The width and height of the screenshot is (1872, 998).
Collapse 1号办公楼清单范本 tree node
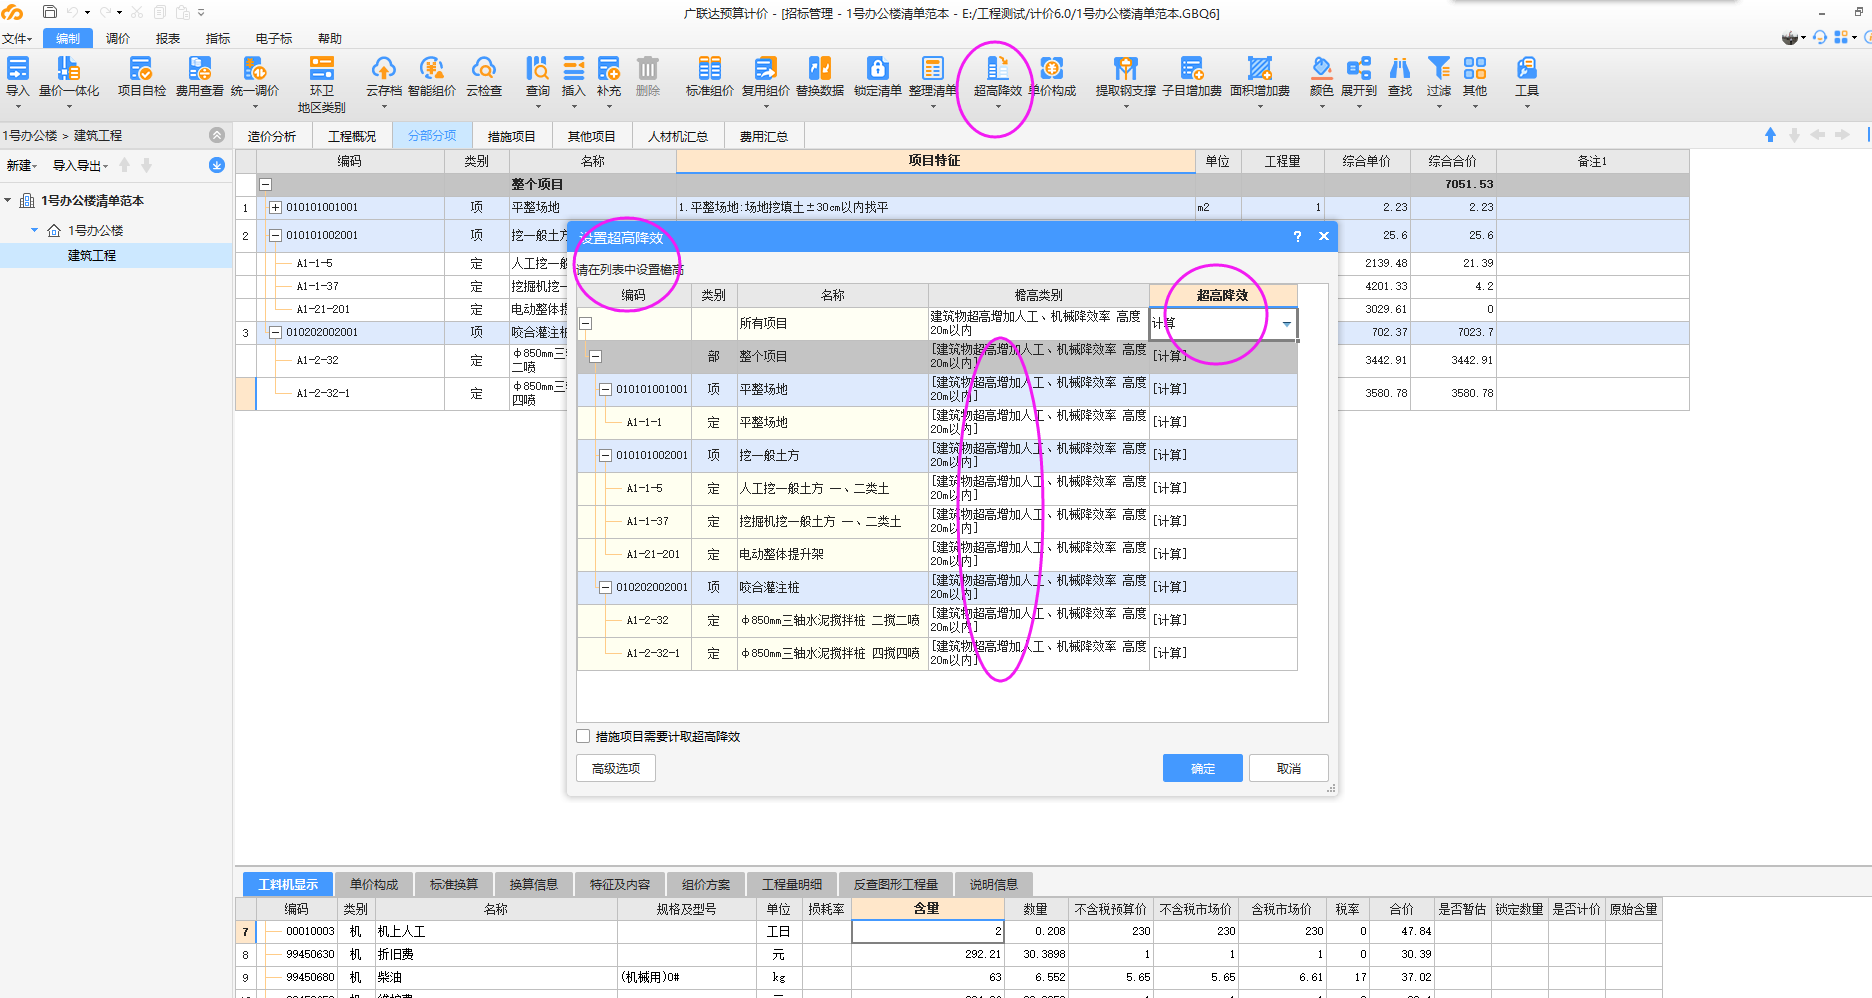(8, 201)
